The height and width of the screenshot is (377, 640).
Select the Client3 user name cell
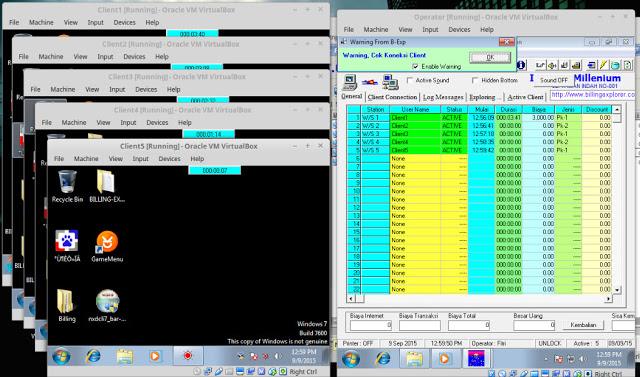tap(415, 134)
